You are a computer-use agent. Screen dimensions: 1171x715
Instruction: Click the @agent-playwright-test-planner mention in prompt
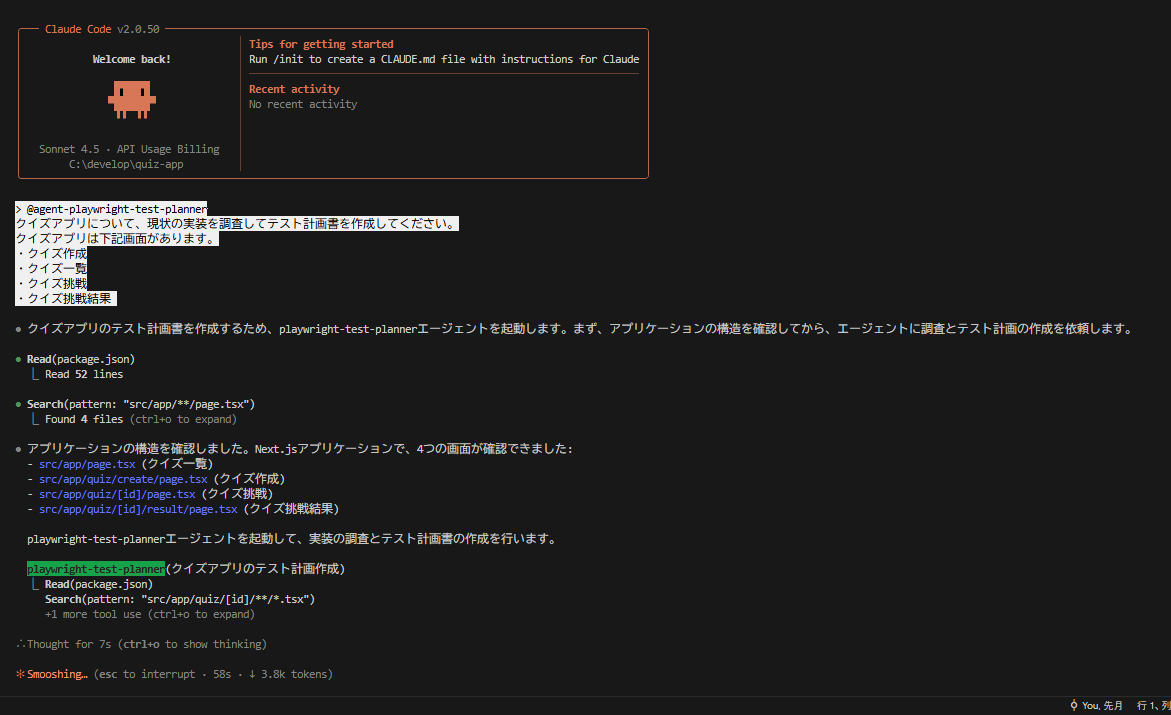tap(116, 209)
